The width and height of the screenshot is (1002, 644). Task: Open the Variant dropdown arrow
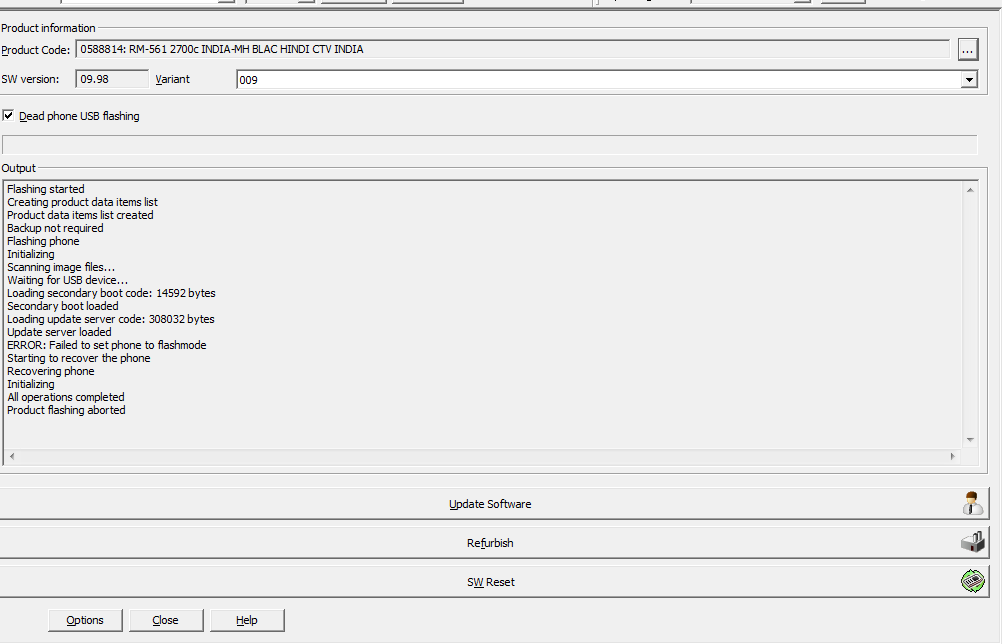tap(969, 80)
